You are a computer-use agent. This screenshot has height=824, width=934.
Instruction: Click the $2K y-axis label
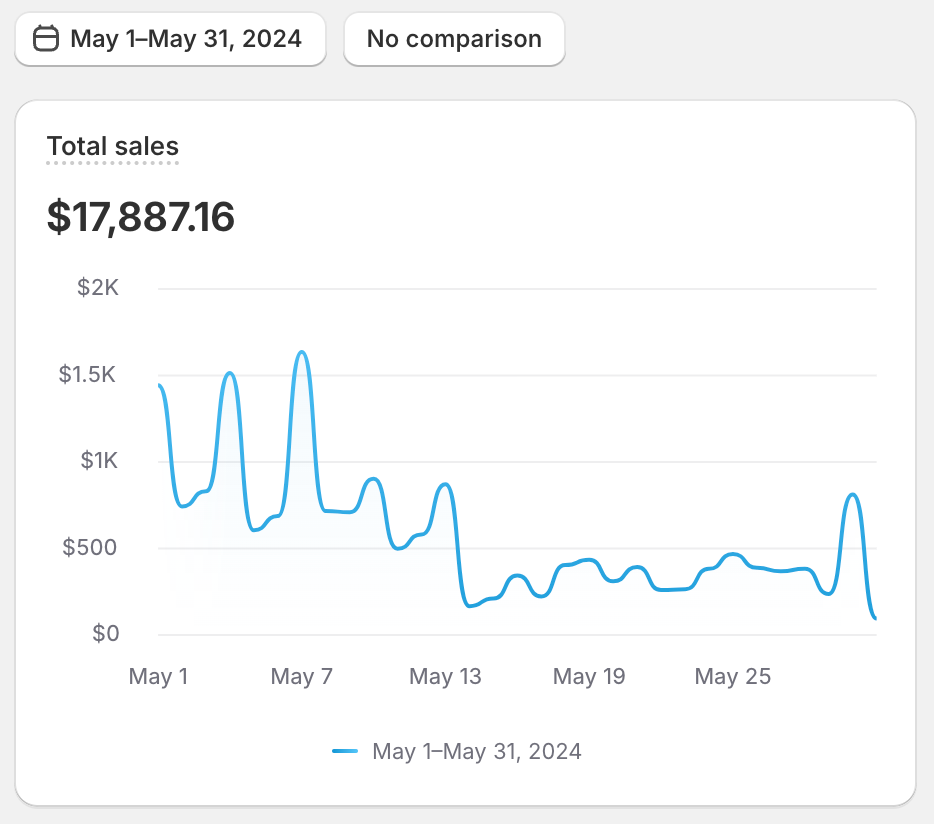tap(98, 288)
